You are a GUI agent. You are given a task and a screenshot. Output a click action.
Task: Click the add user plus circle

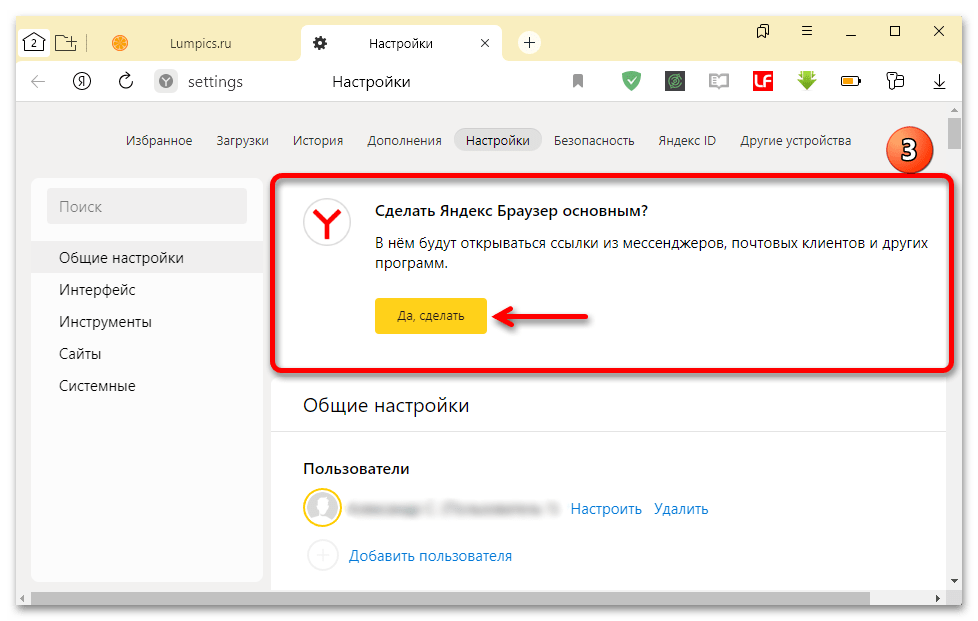(322, 554)
